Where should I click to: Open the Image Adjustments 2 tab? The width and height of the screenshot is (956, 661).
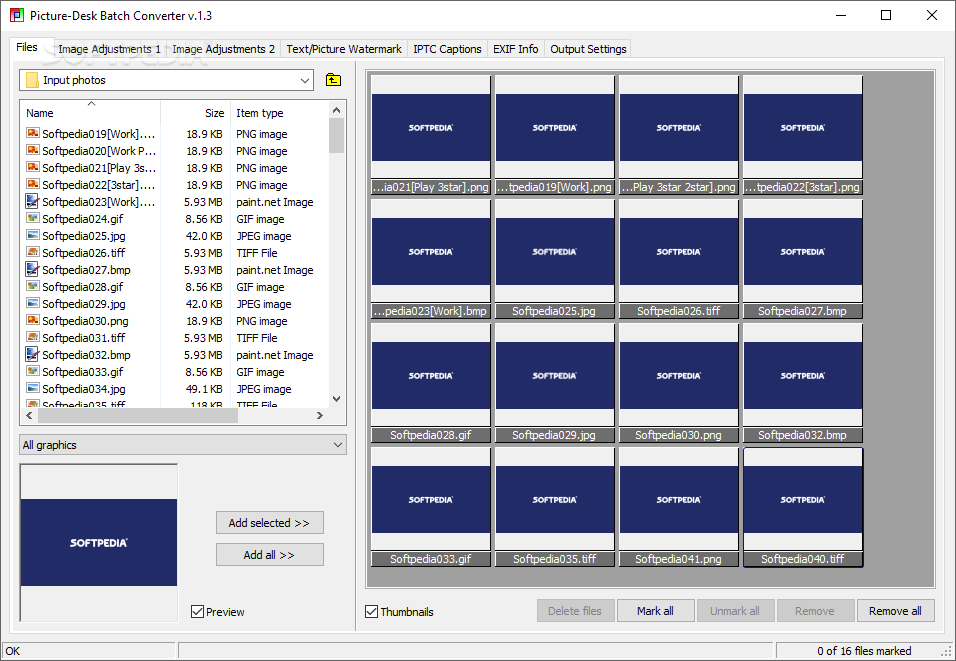(223, 49)
